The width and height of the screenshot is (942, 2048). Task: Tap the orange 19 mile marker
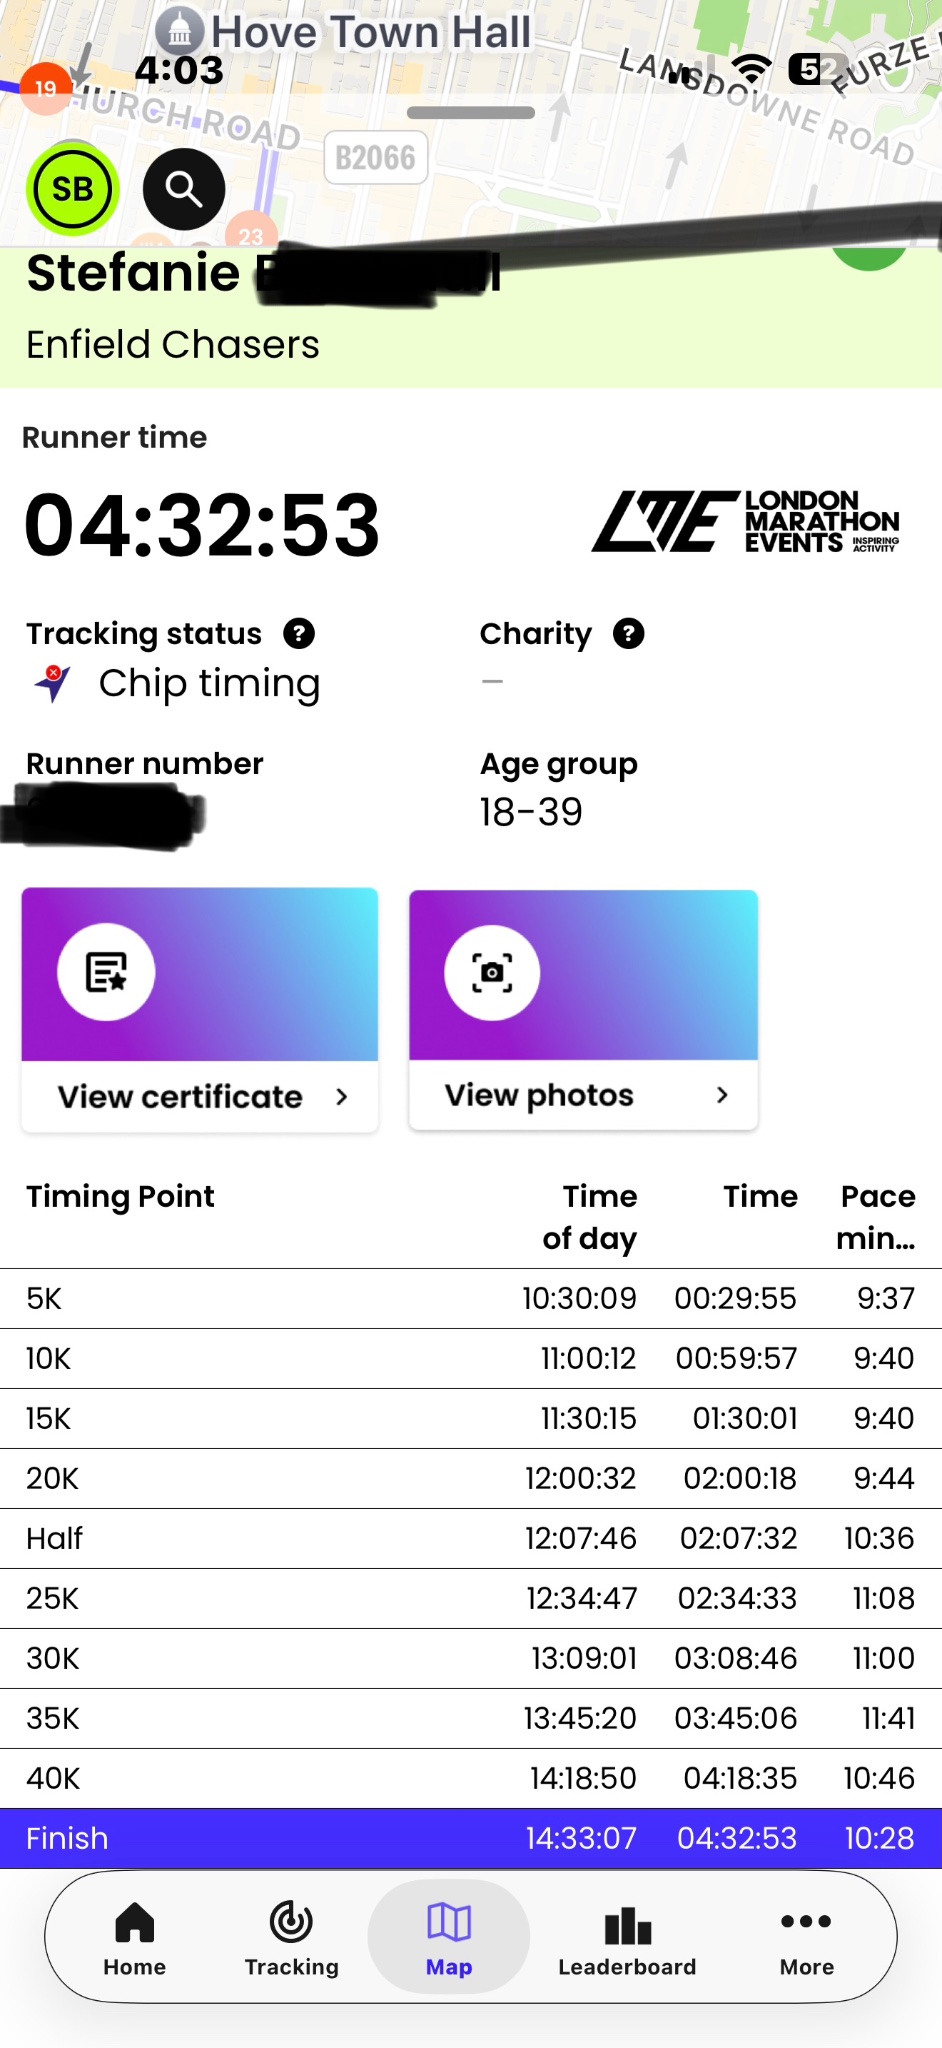pos(45,87)
